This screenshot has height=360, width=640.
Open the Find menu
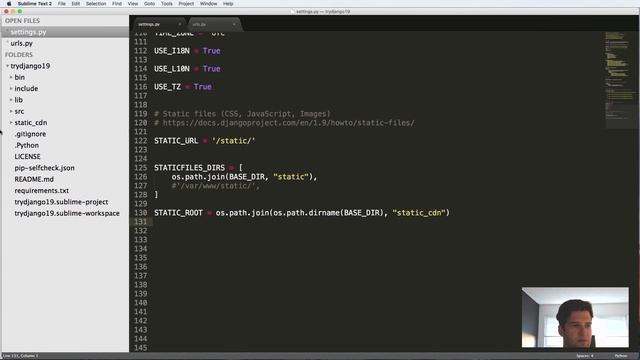click(117, 4)
